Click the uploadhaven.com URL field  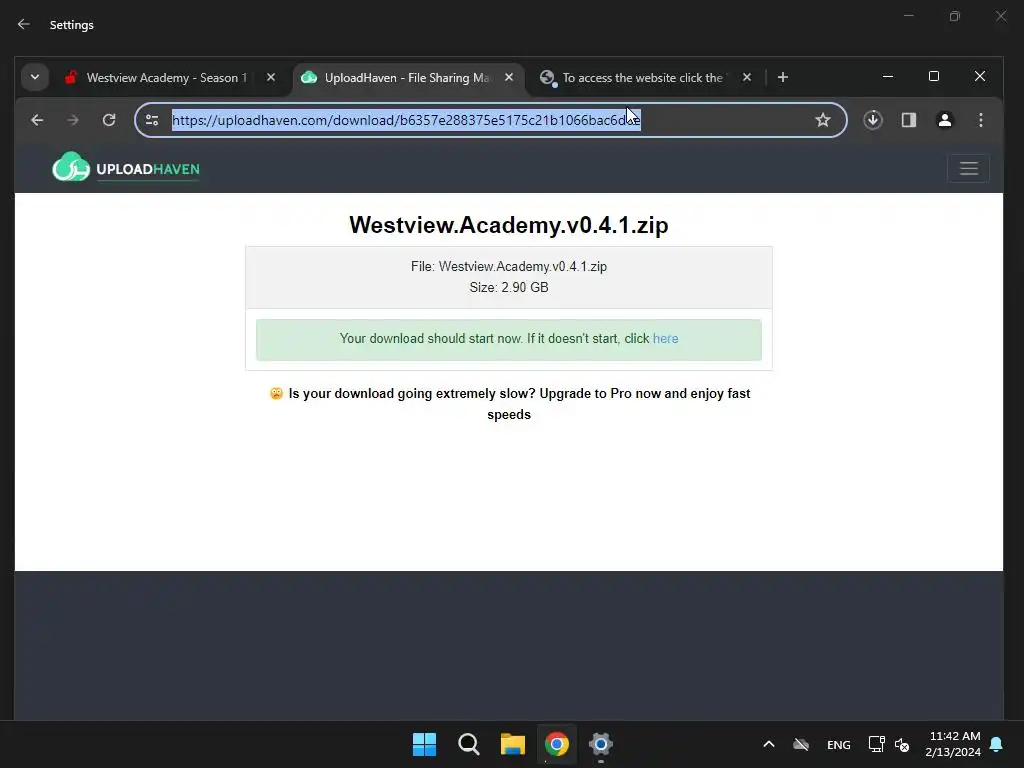click(490, 120)
